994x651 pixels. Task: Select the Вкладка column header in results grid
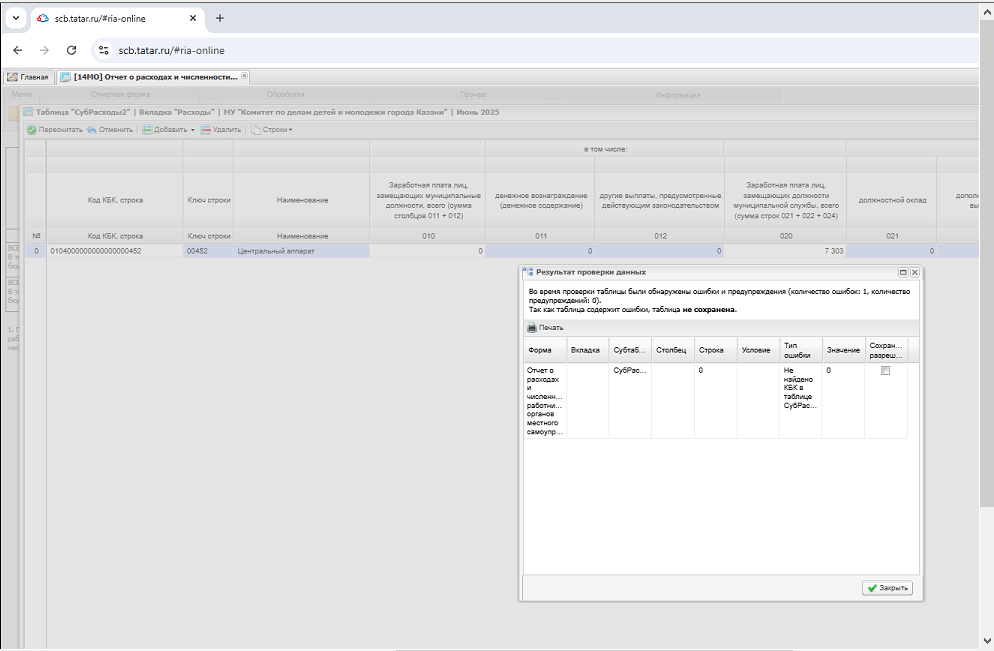click(588, 350)
